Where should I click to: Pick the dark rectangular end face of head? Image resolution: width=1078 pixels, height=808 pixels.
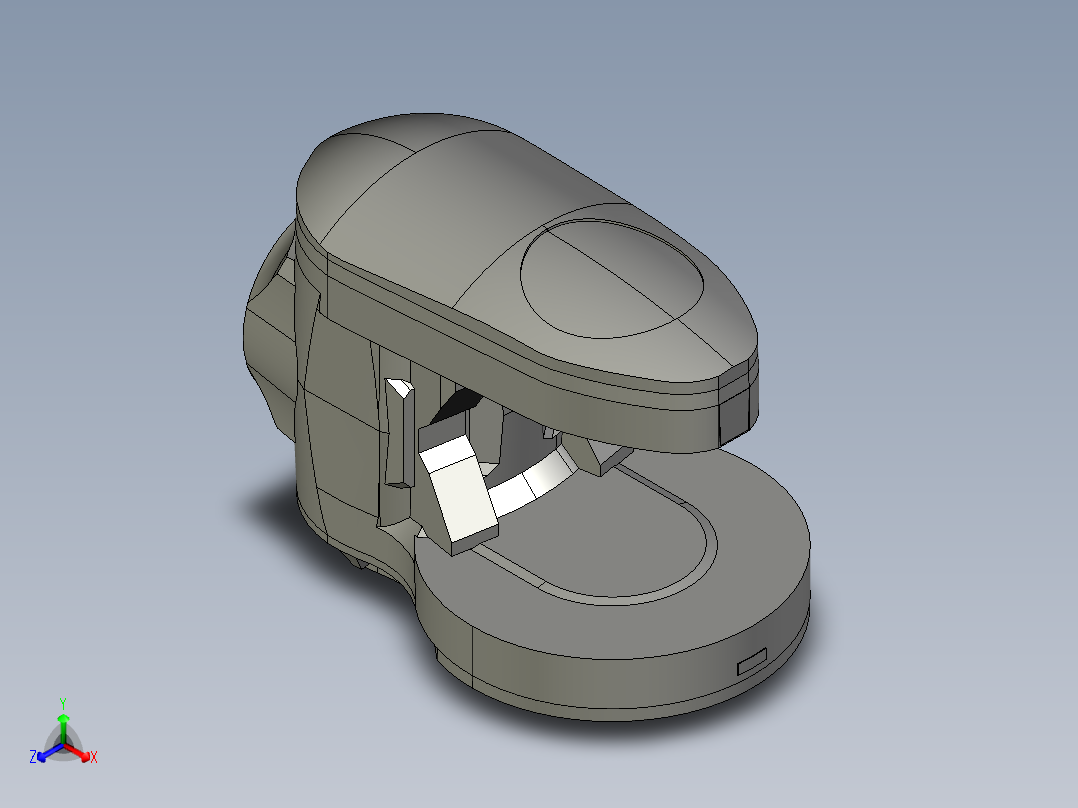(x=734, y=411)
